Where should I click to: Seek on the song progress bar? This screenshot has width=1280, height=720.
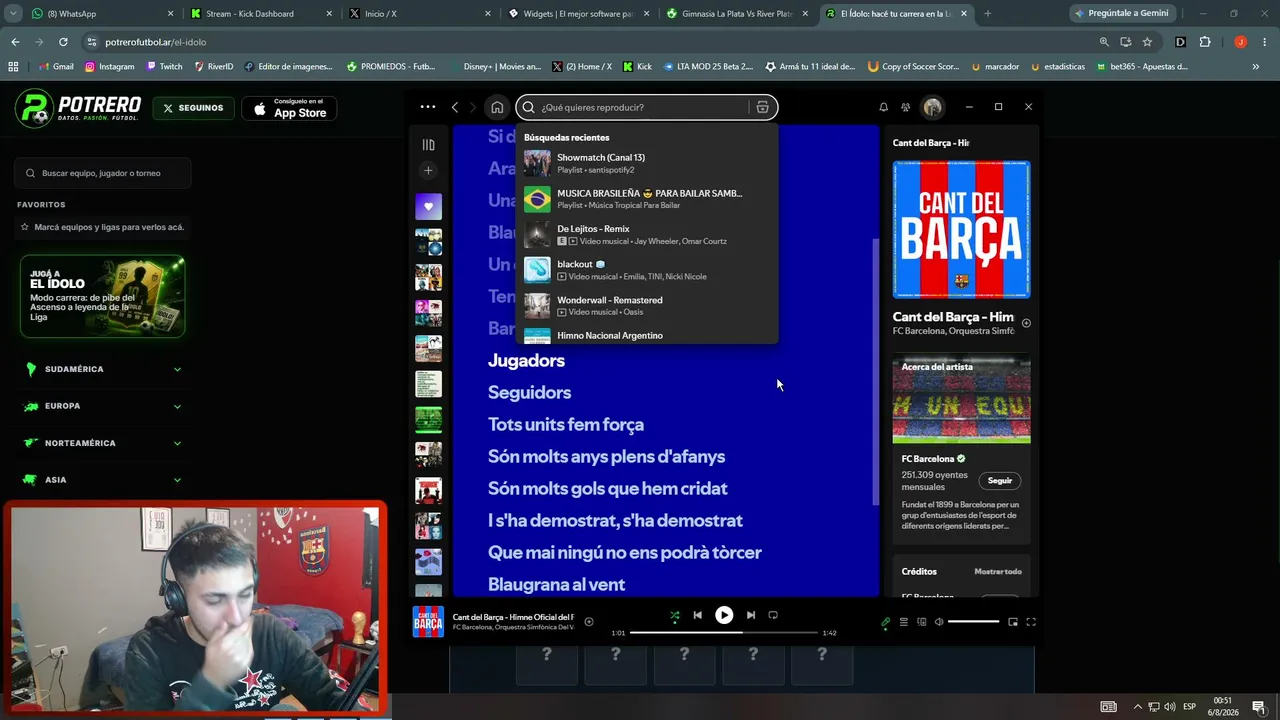[x=724, y=633]
